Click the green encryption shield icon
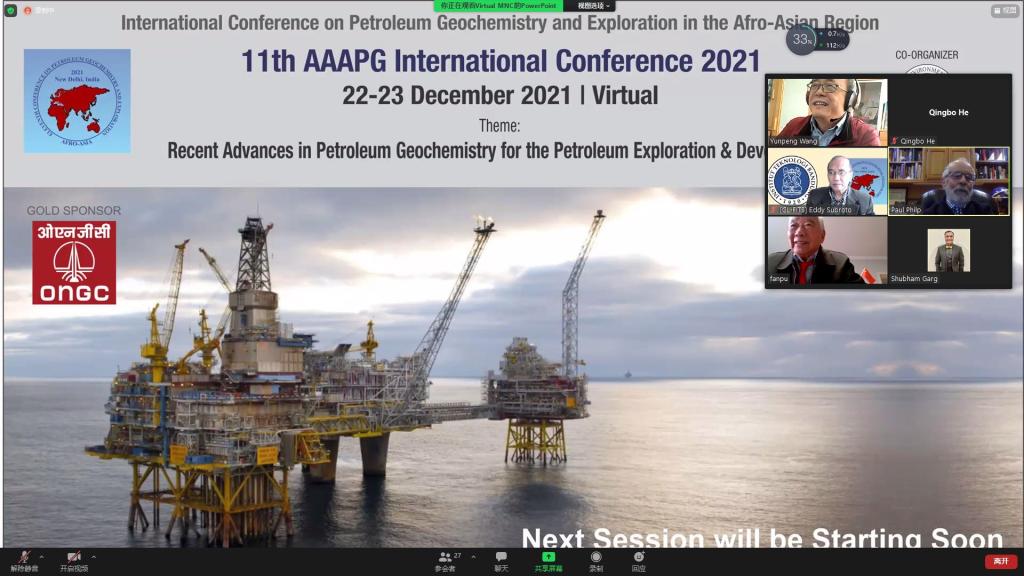Viewport: 1024px width, 576px height. click(11, 11)
